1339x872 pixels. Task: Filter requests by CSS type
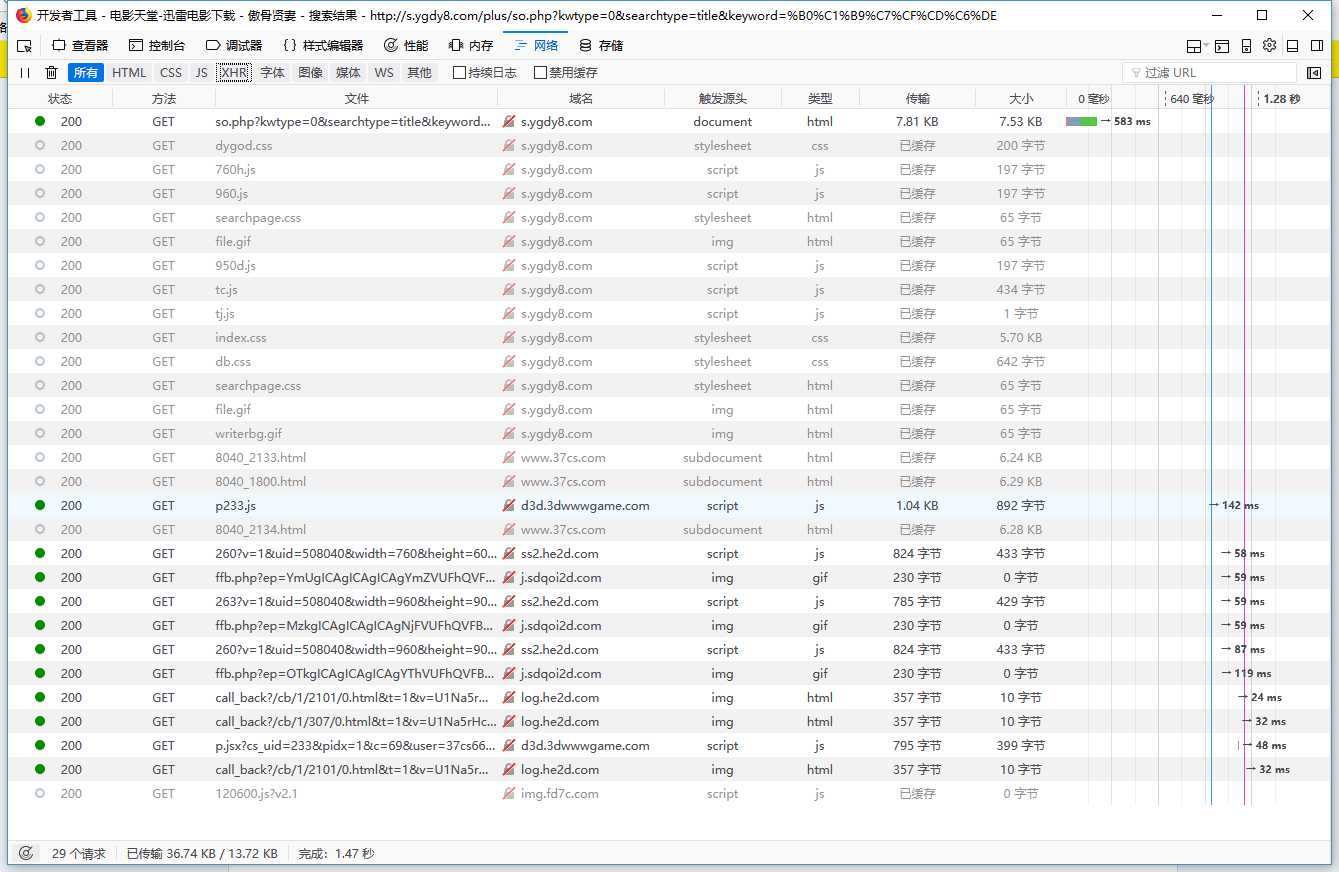(171, 73)
